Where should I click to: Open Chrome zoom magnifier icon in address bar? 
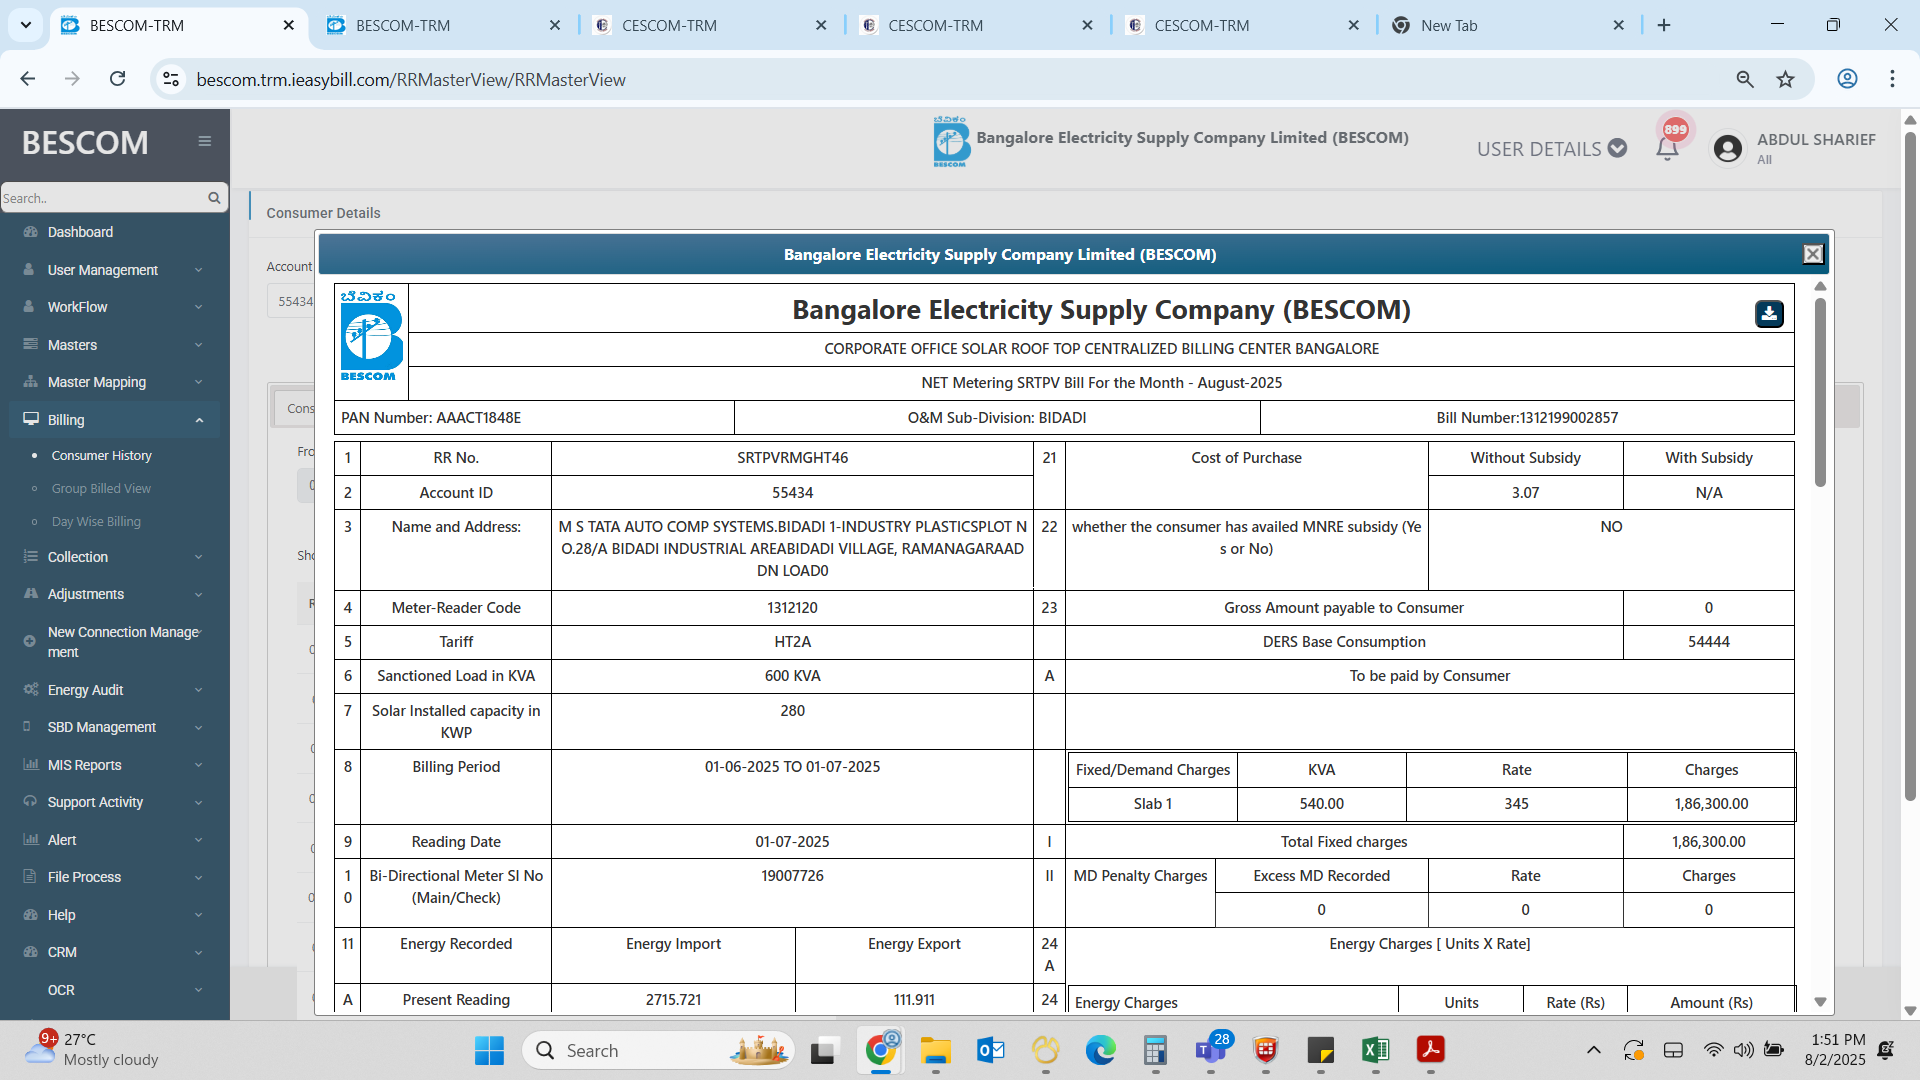1745,79
